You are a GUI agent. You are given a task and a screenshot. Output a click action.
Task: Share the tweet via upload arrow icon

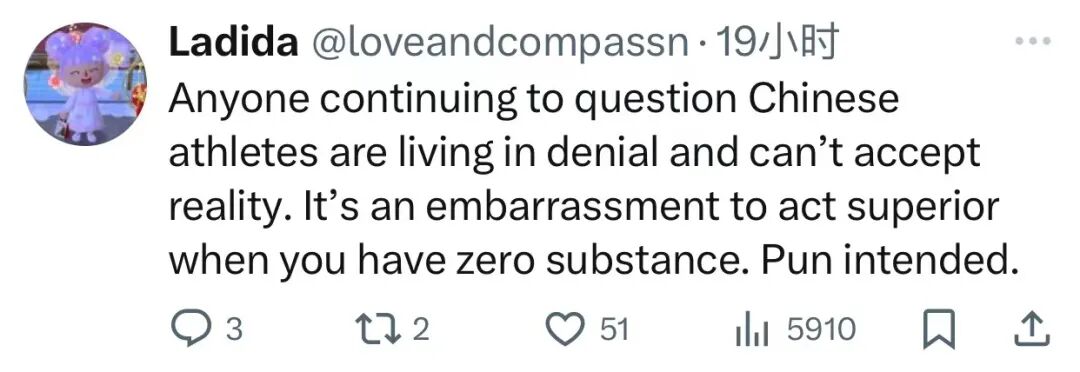pos(1032,329)
